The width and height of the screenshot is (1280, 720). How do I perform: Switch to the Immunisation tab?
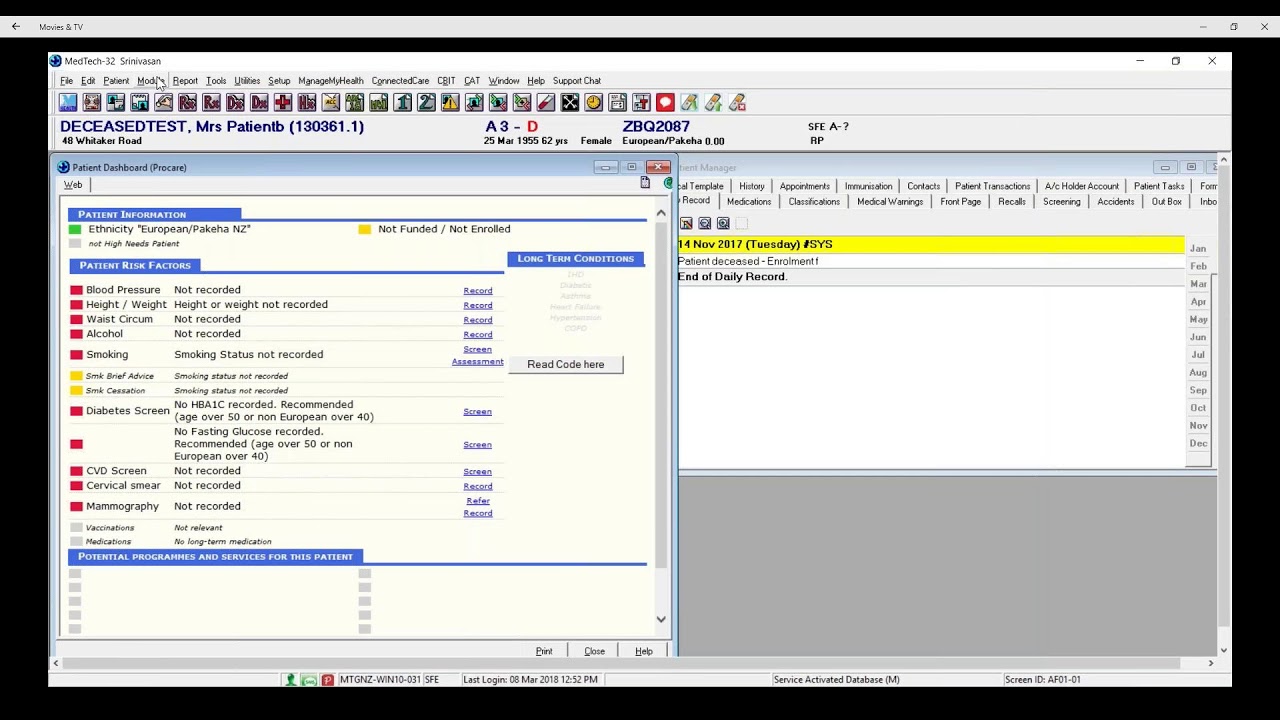[868, 186]
